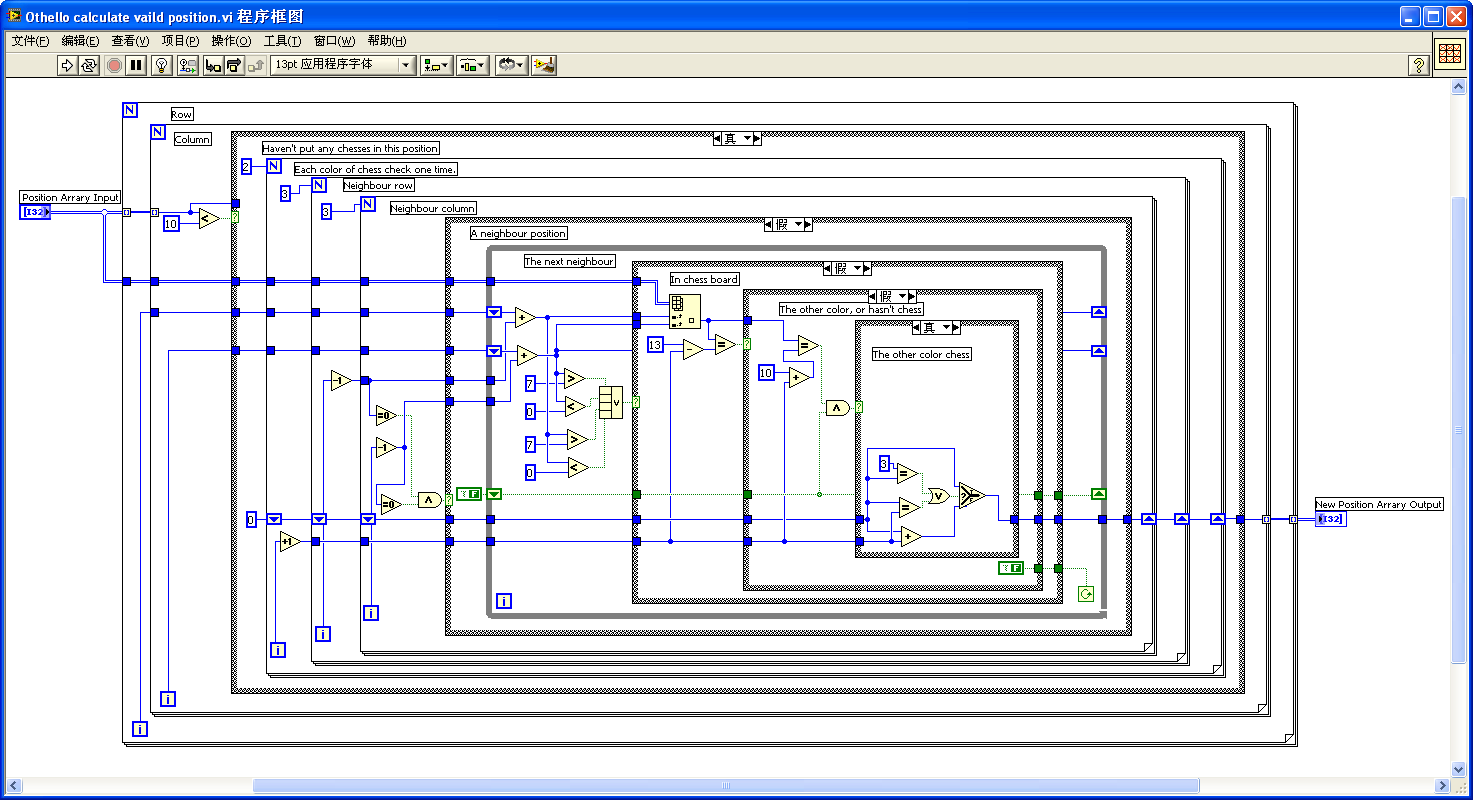Click the Step Into debugging button

[x=213, y=65]
